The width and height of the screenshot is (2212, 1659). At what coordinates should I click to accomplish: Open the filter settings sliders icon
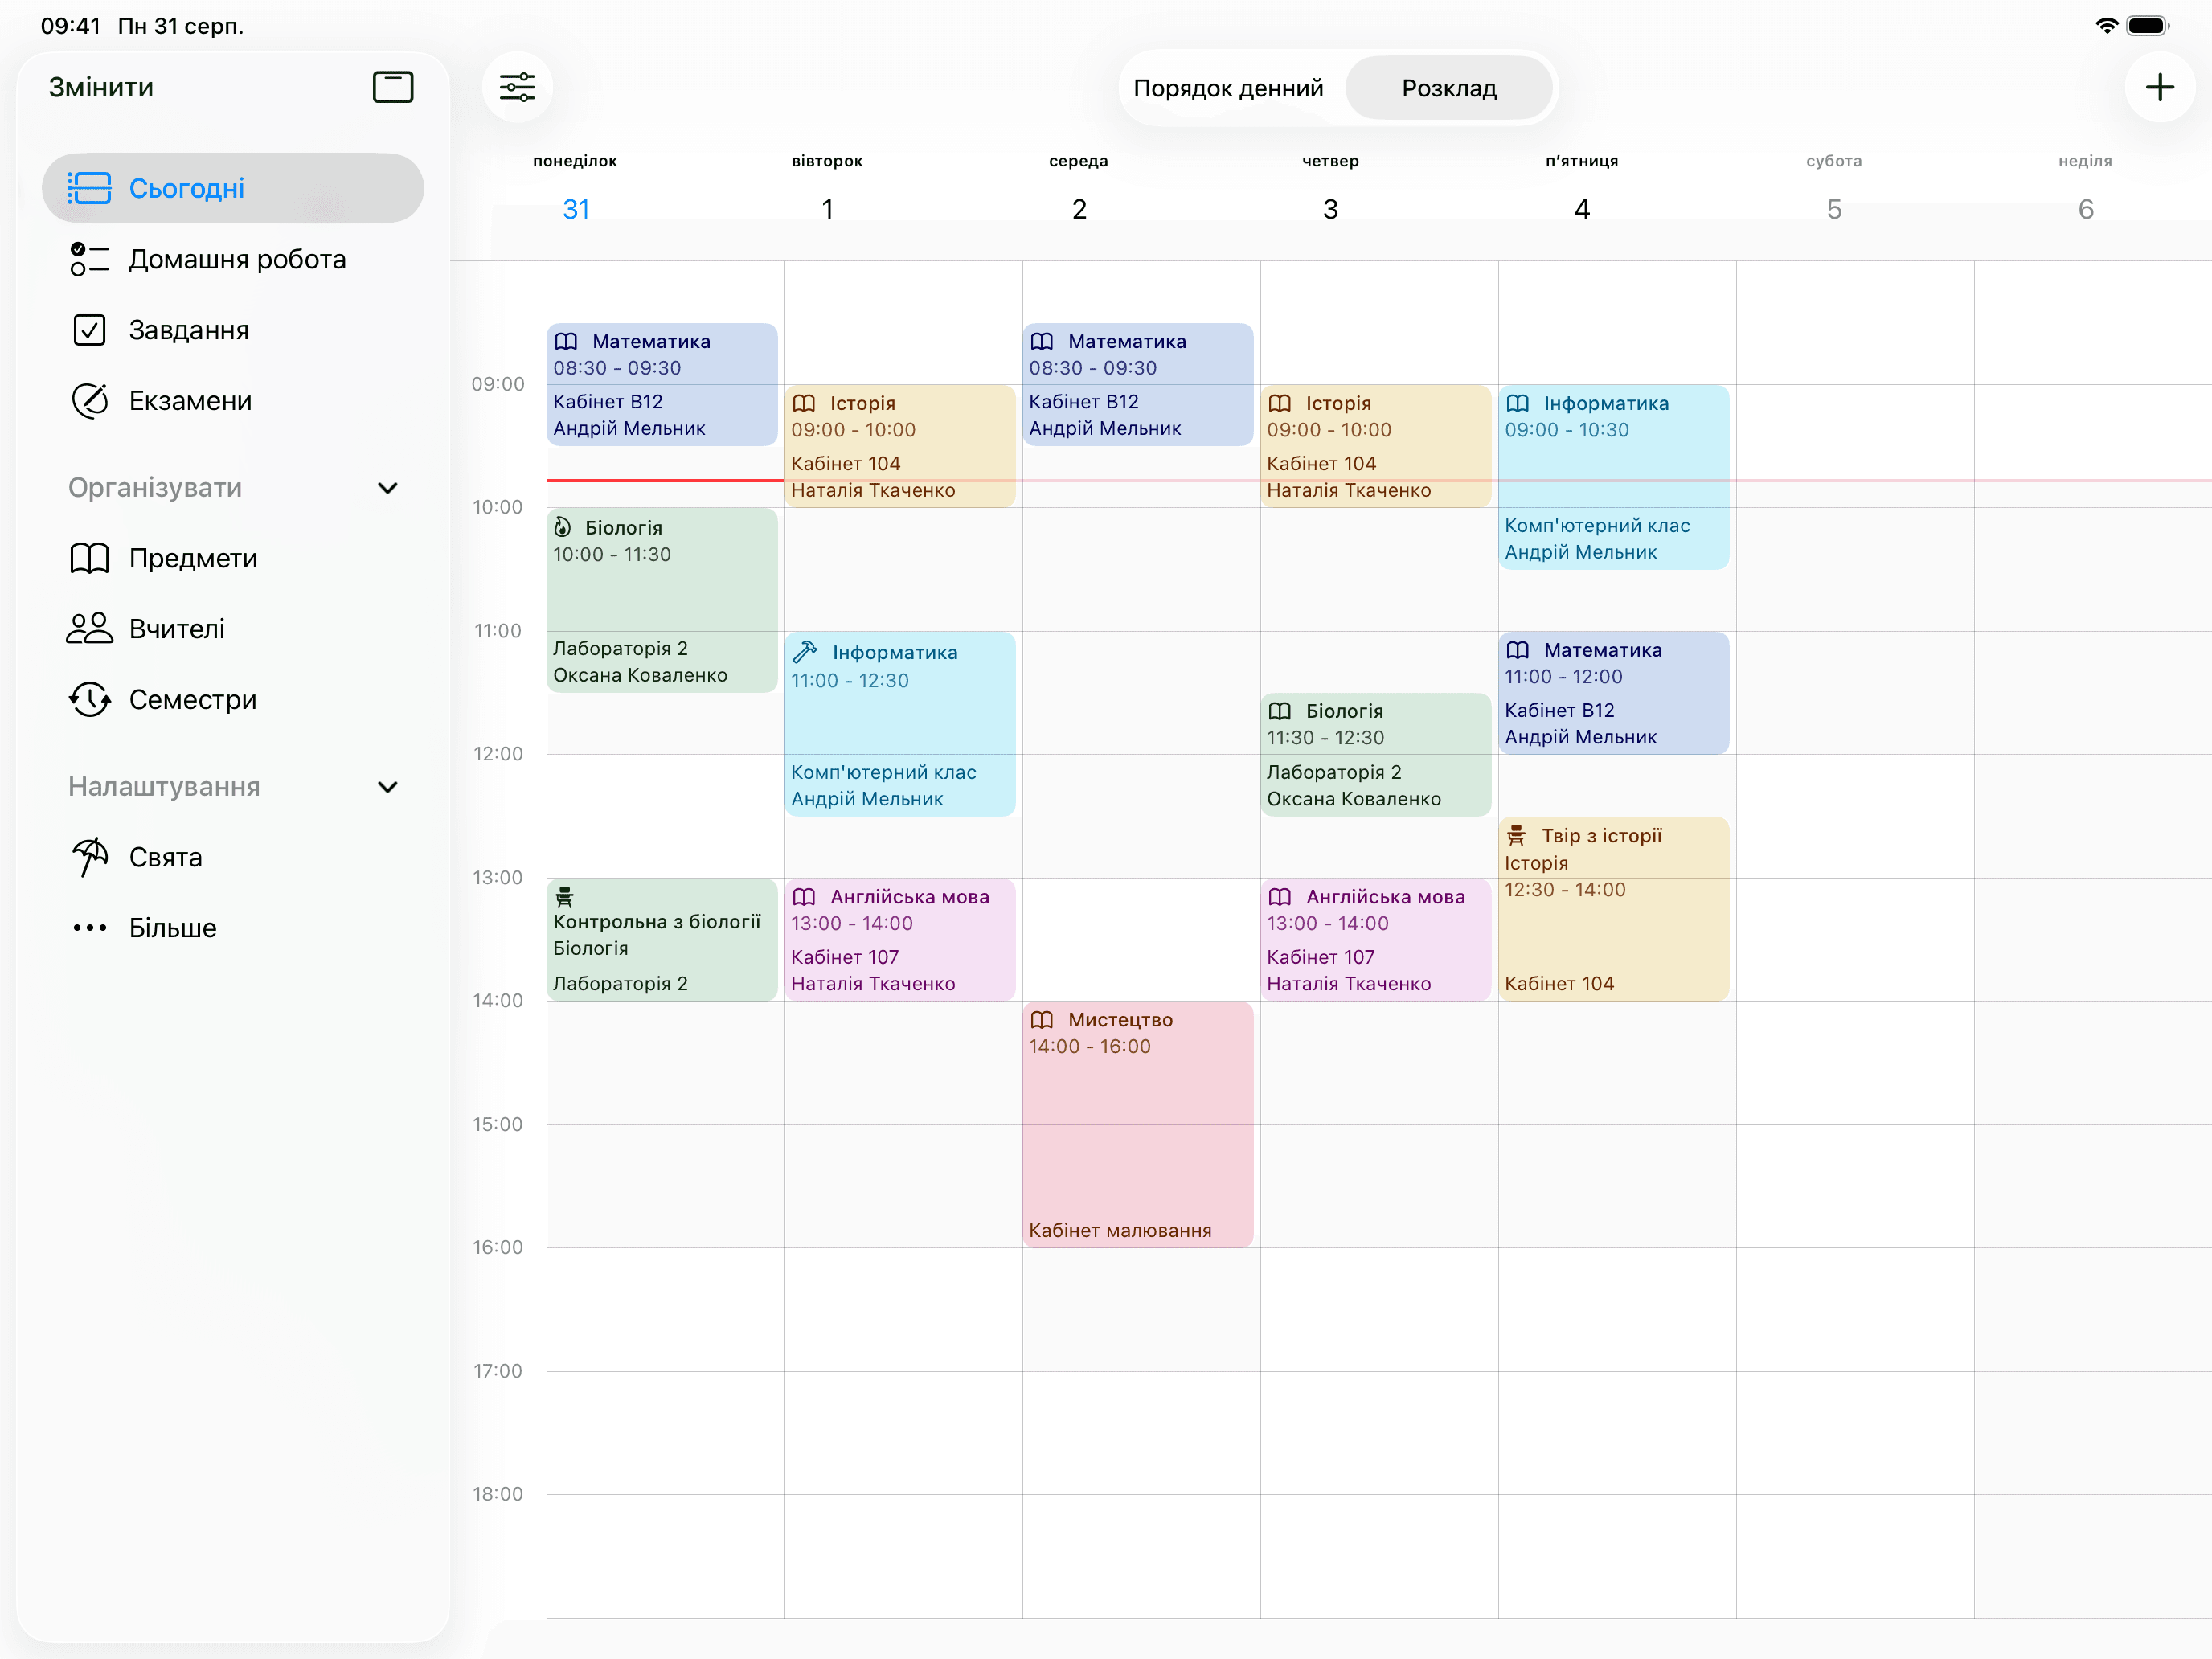pos(517,87)
